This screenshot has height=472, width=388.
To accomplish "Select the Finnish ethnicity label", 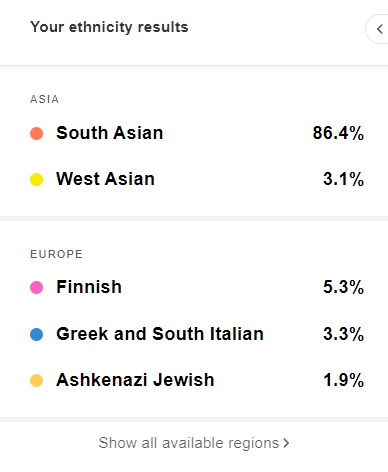I will click(x=89, y=287).
